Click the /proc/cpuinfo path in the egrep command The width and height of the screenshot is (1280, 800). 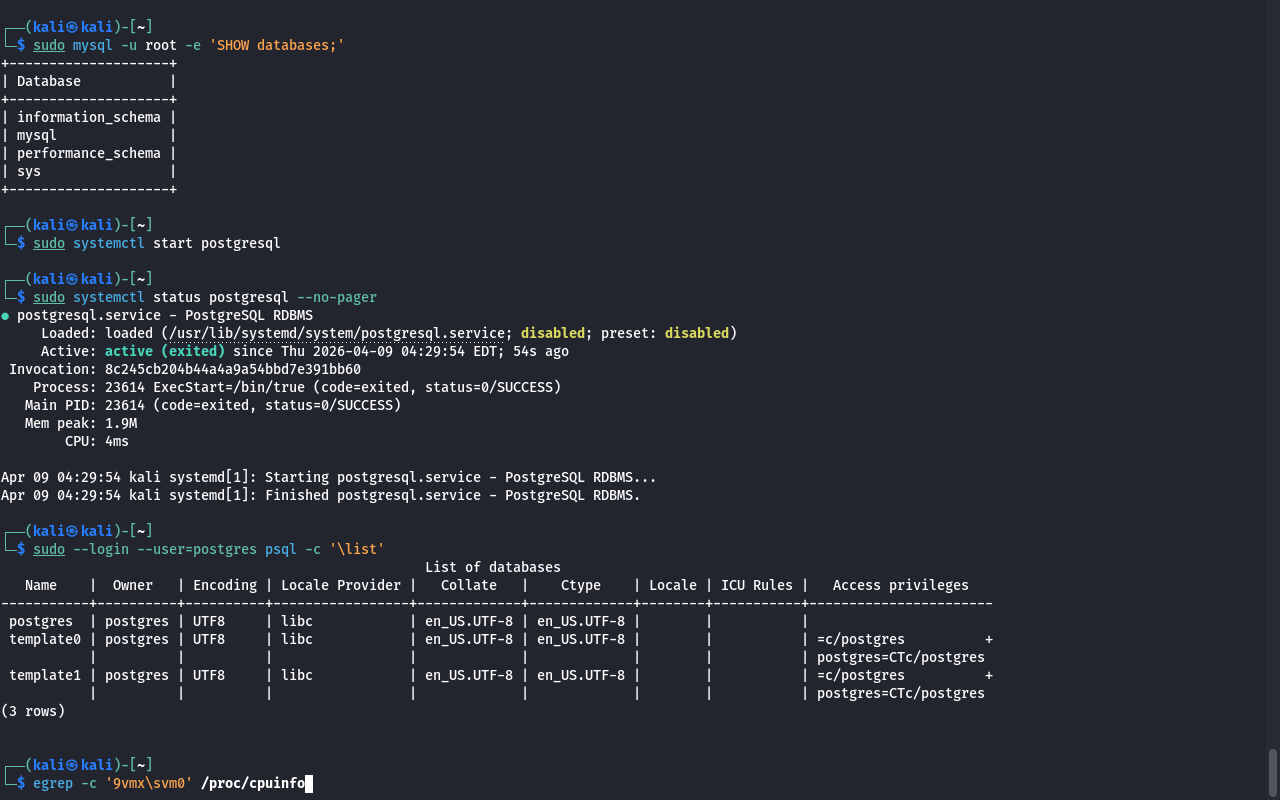252,784
